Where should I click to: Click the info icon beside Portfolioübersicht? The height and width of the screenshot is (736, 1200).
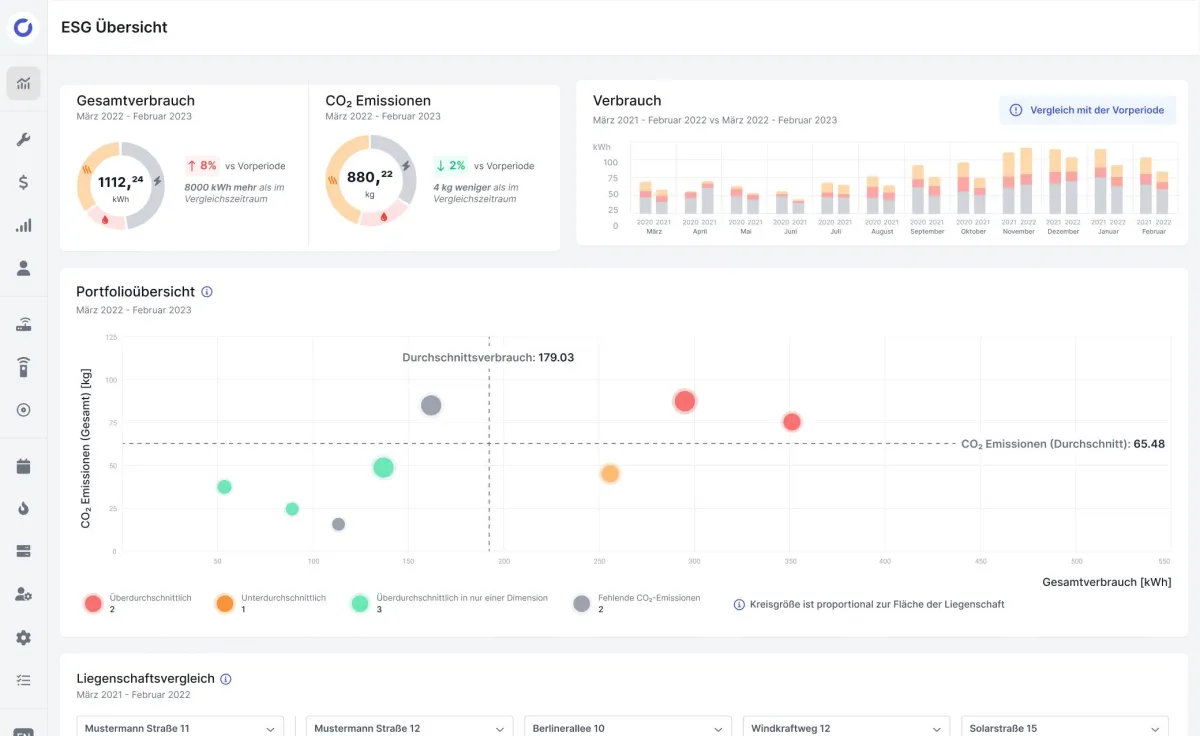(x=207, y=292)
